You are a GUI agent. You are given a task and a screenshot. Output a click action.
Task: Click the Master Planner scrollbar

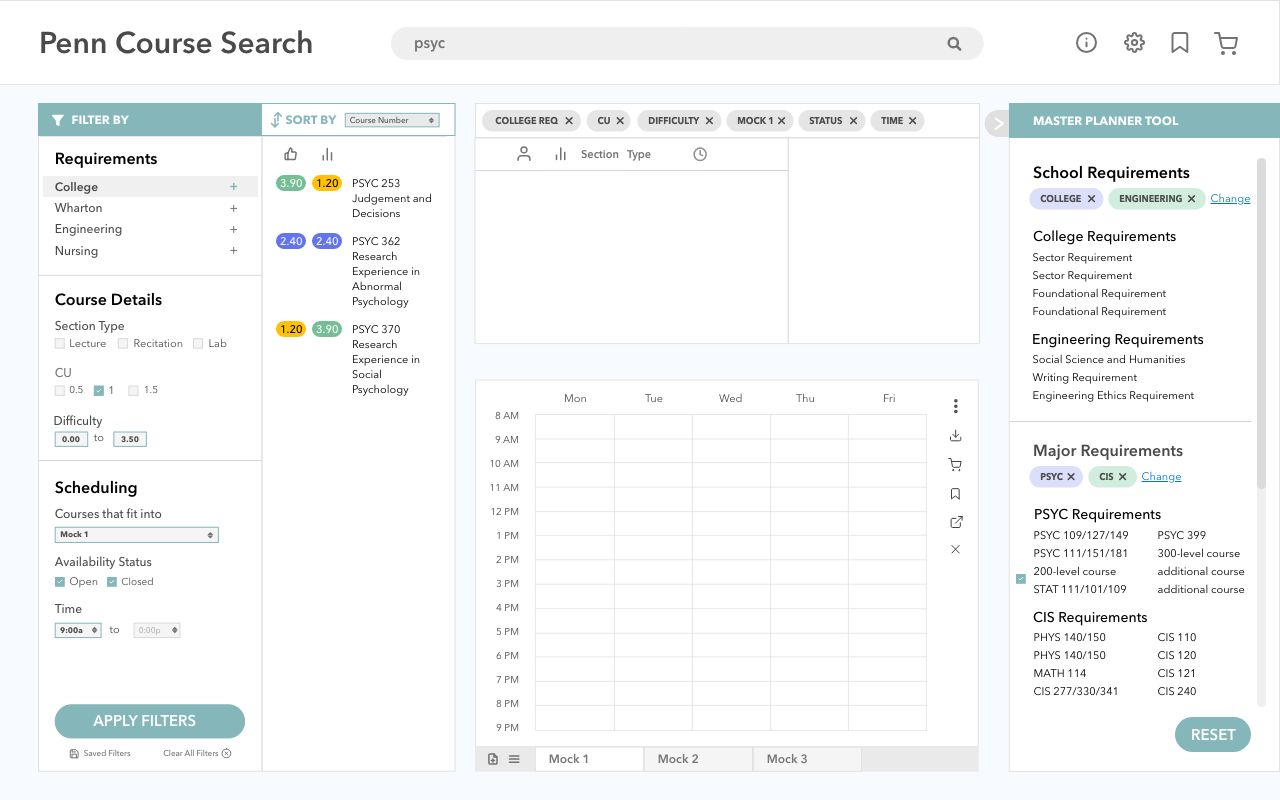coord(1261,323)
